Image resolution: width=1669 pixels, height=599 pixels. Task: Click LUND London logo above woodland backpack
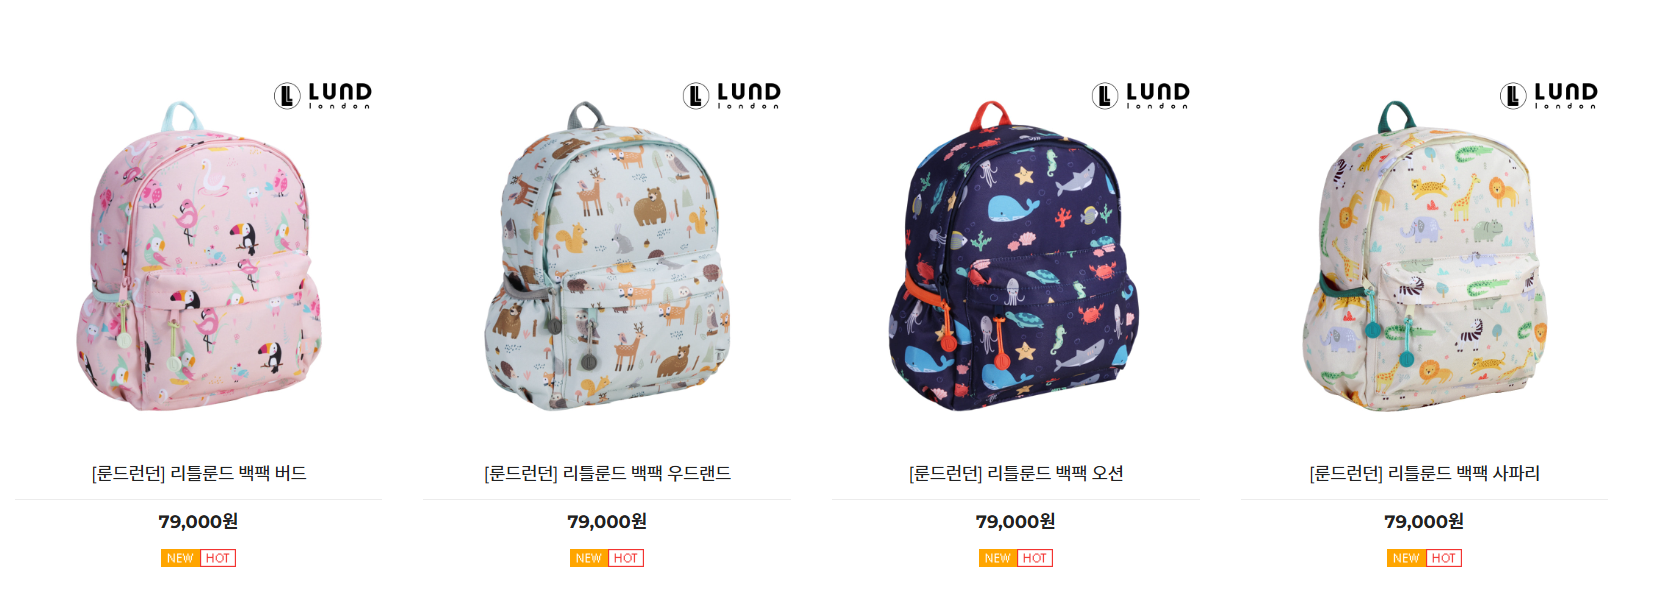732,96
